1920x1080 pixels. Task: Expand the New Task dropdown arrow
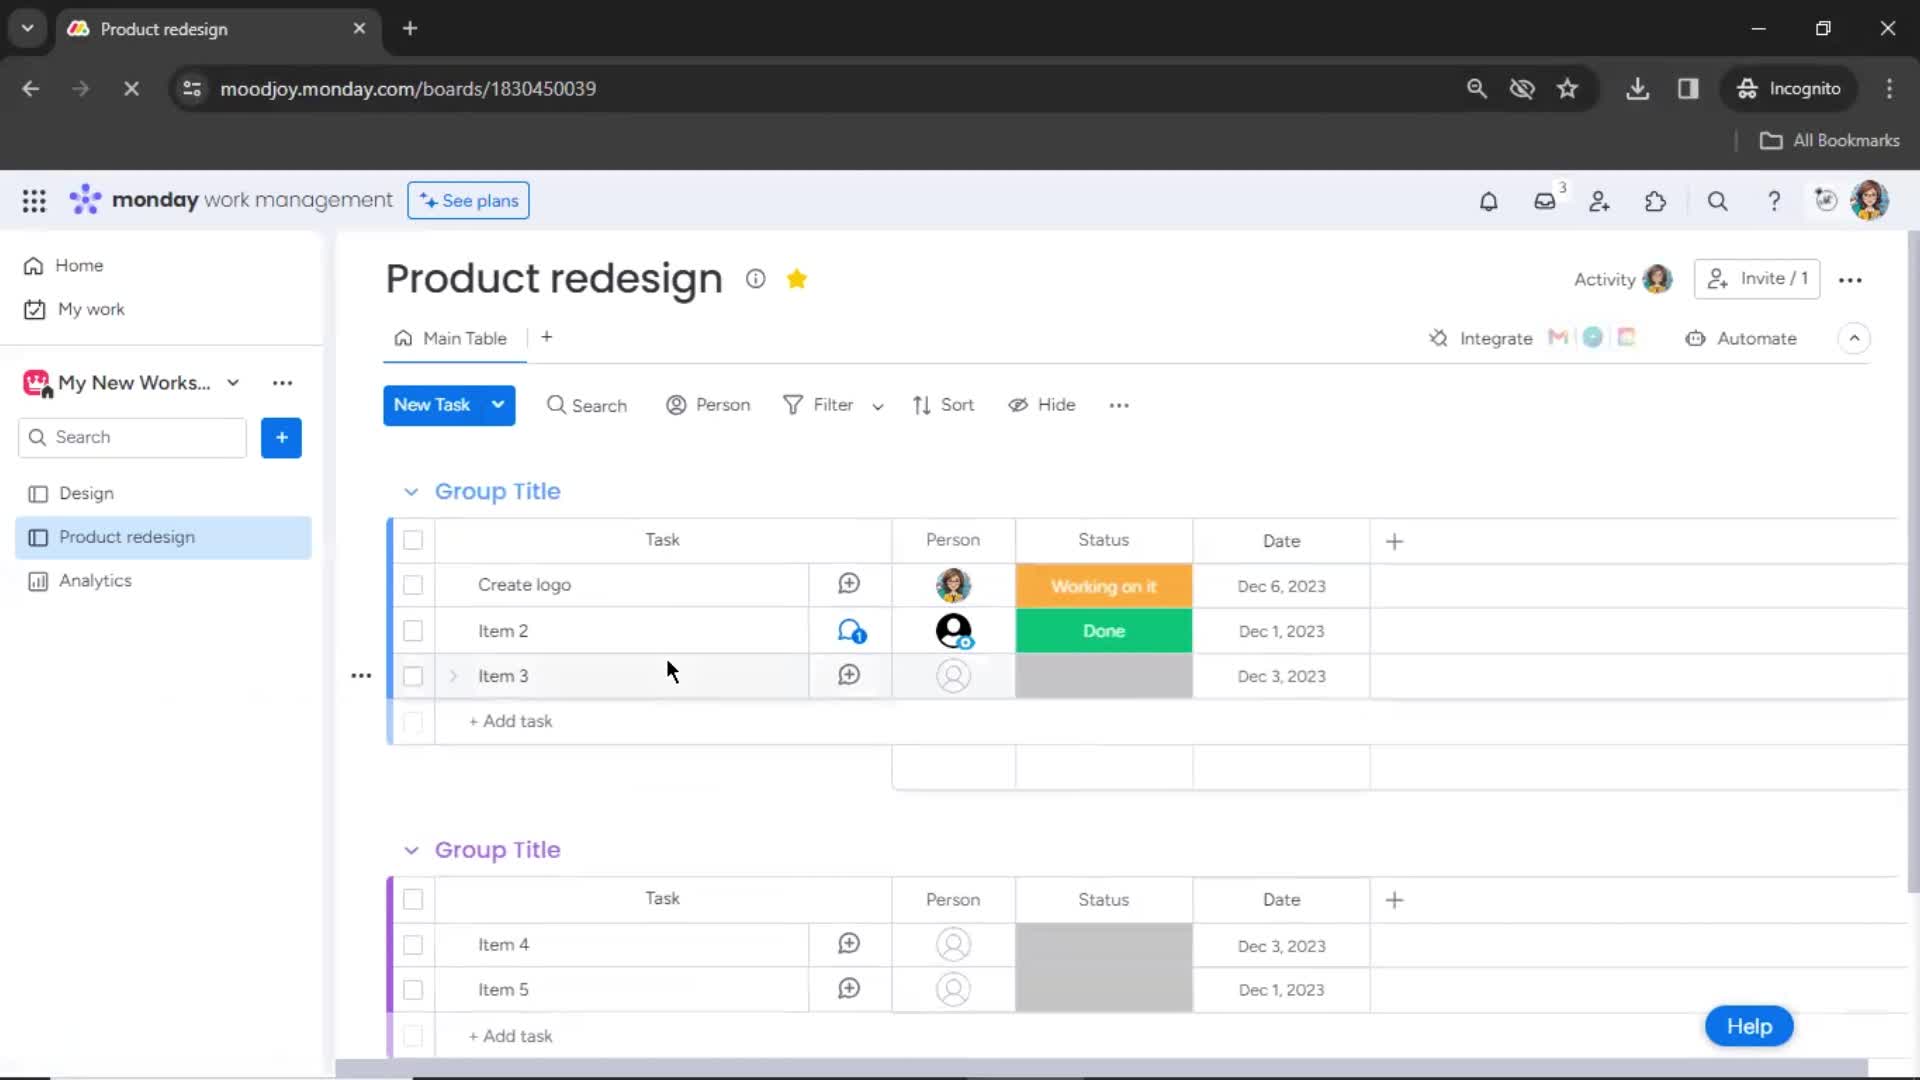pos(498,405)
